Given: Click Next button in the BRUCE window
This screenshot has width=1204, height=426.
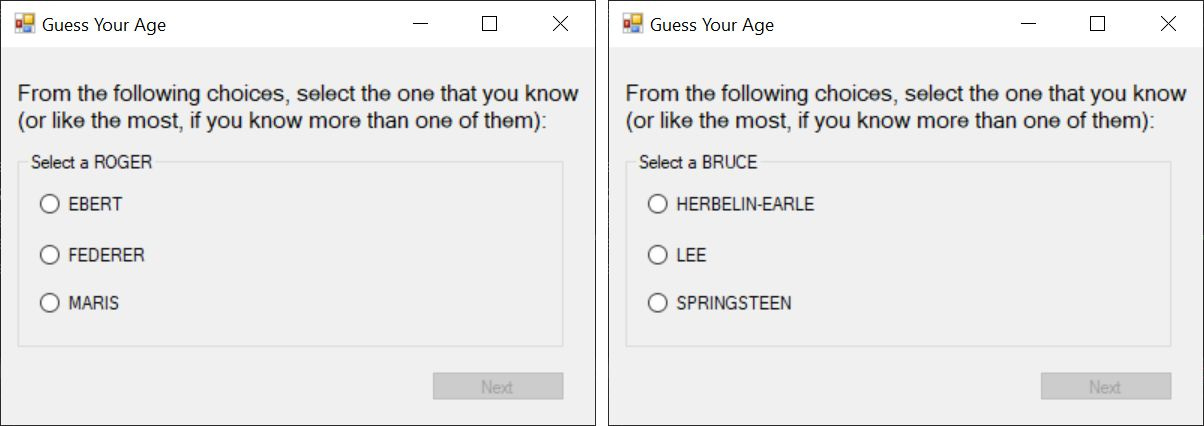Looking at the screenshot, I should pos(1106,386).
